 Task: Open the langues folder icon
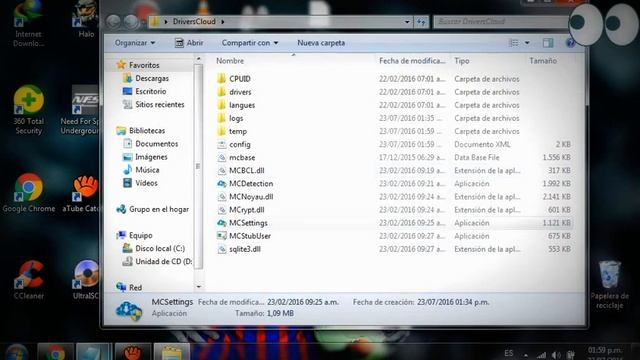pyautogui.click(x=221, y=105)
